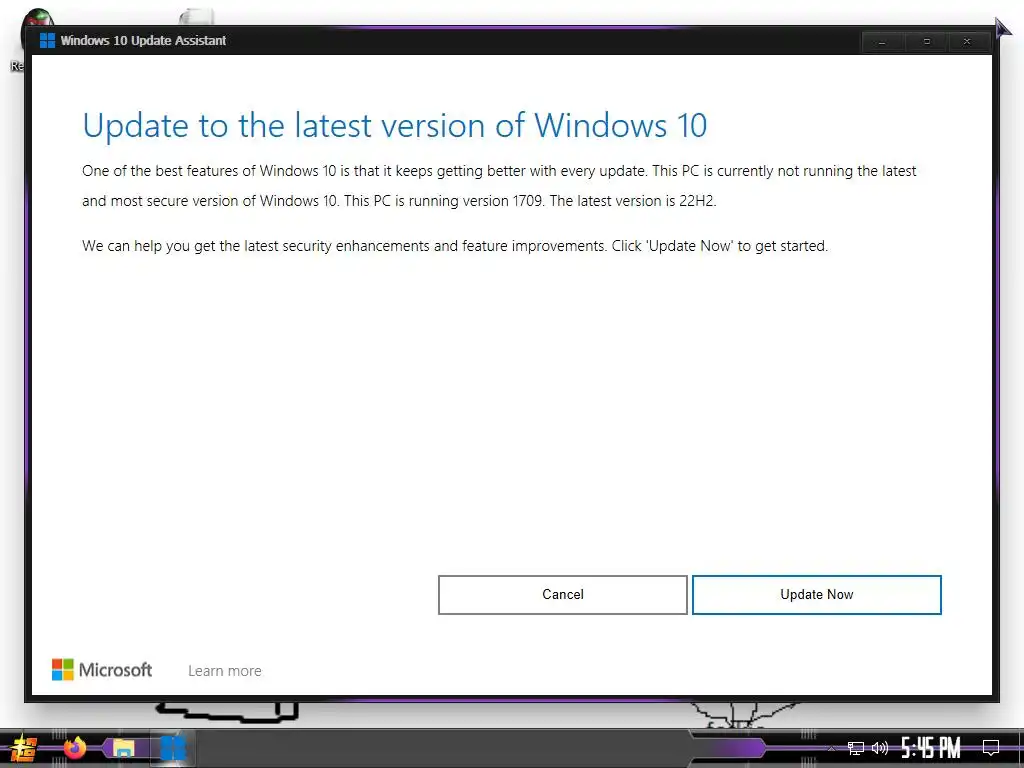Viewport: 1024px width, 768px height.
Task: Click the Windows logo in the title bar
Action: tap(47, 40)
